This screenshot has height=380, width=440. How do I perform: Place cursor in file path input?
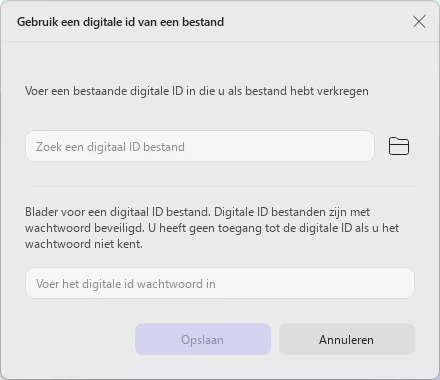pyautogui.click(x=200, y=146)
